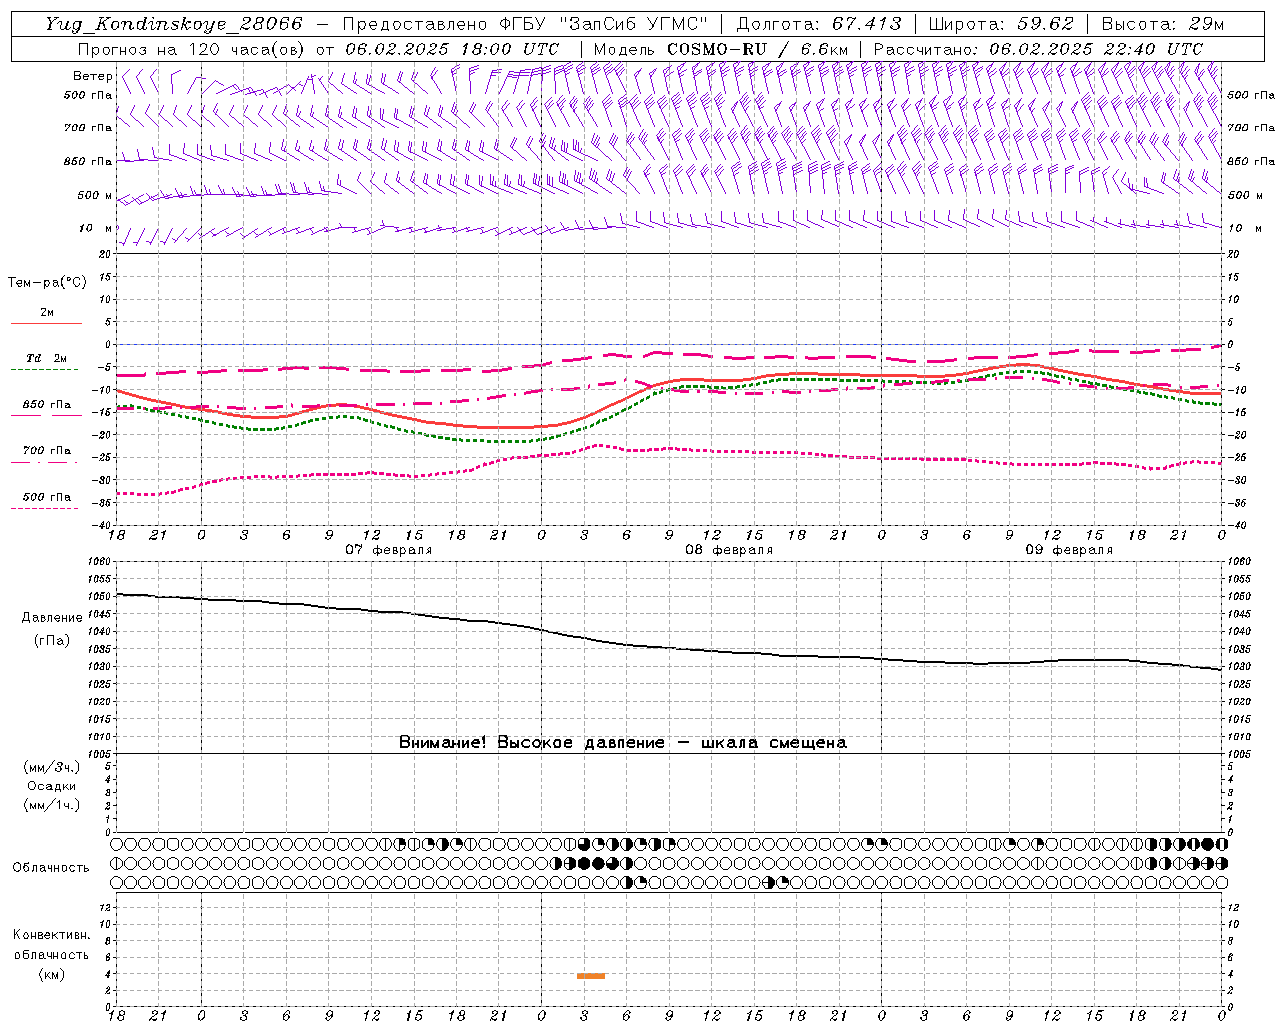Click the (мм/3ч.) unit label
The height and width of the screenshot is (1024, 1280).
pos(52,767)
